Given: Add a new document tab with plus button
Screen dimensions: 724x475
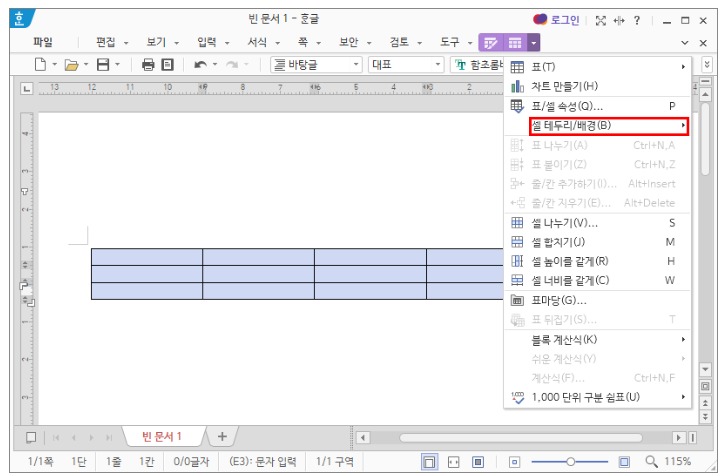Looking at the screenshot, I should click(x=222, y=436).
